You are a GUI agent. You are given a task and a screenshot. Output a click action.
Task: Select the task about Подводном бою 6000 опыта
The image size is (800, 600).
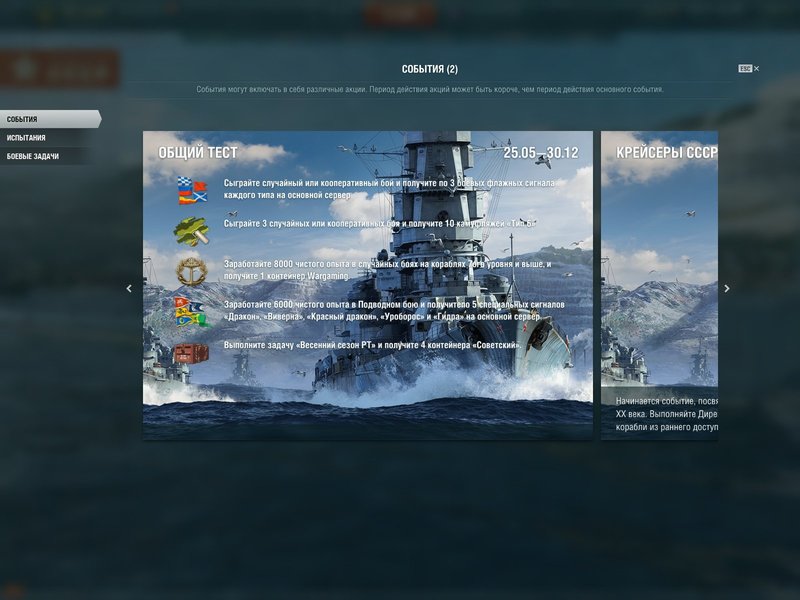394,310
